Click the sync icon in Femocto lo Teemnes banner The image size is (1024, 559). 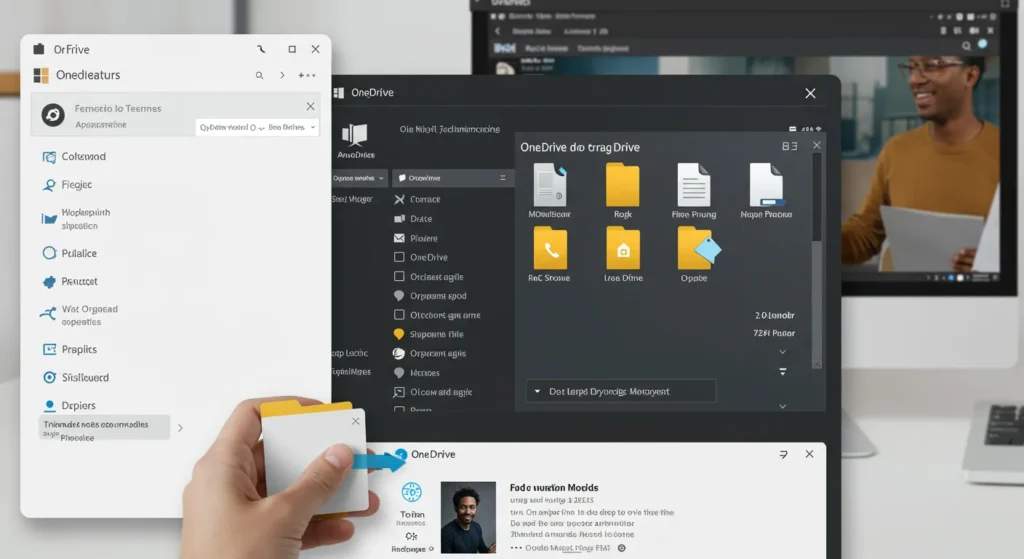pos(53,116)
